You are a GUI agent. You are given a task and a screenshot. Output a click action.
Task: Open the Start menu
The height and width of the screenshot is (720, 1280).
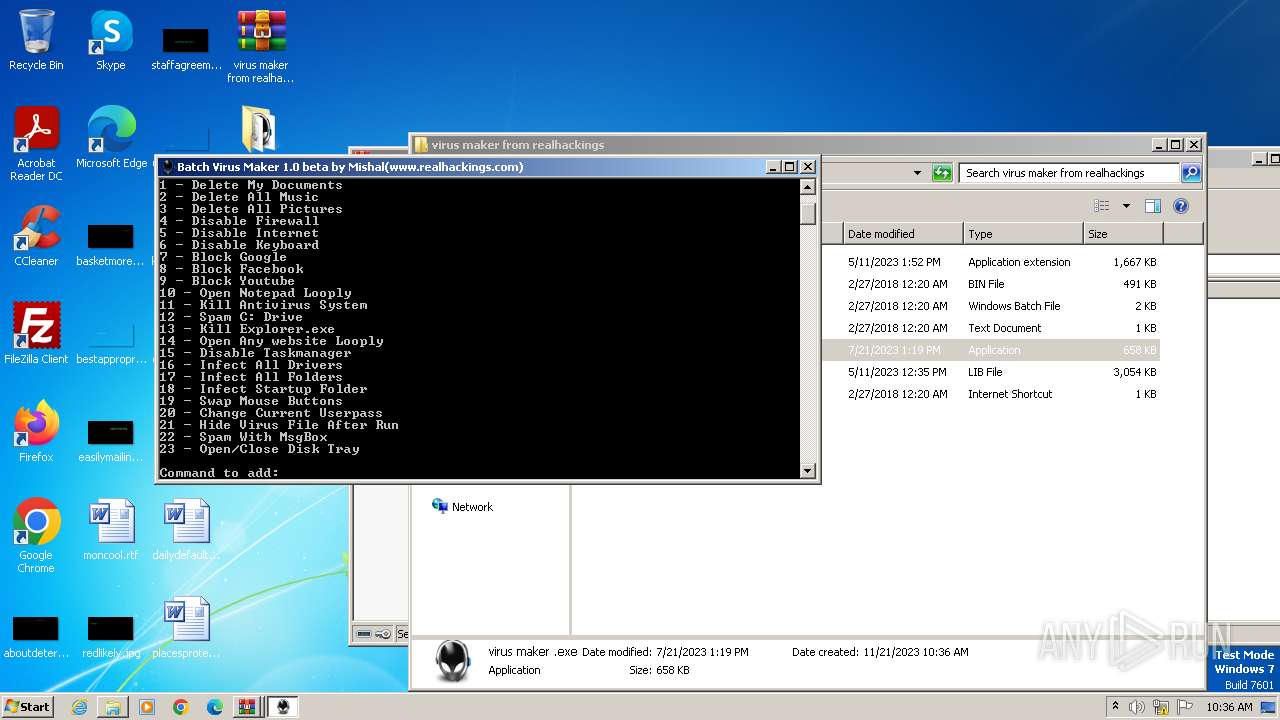tap(28, 707)
